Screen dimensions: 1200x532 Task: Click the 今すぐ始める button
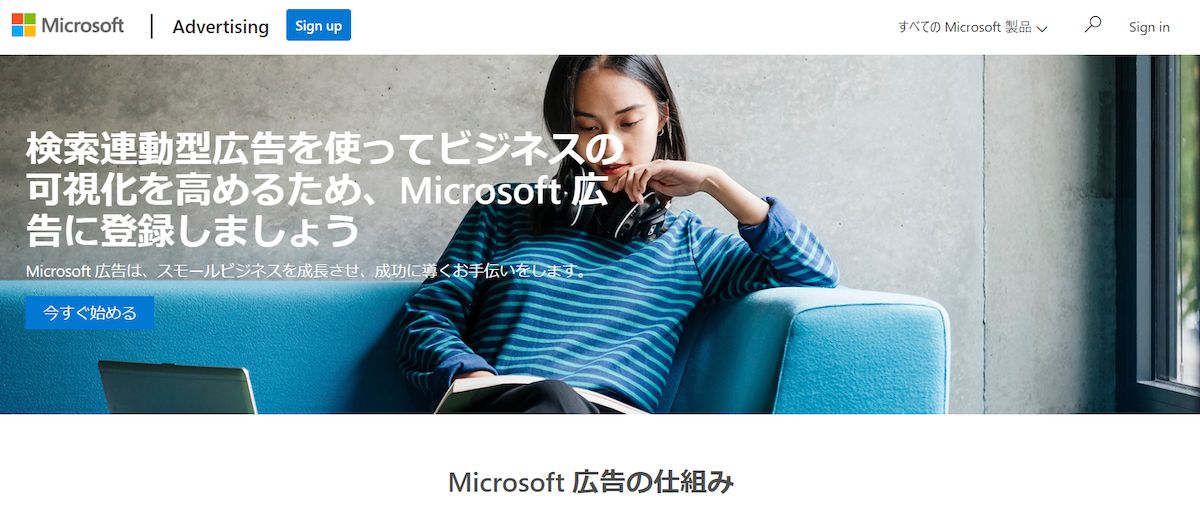pyautogui.click(x=90, y=313)
